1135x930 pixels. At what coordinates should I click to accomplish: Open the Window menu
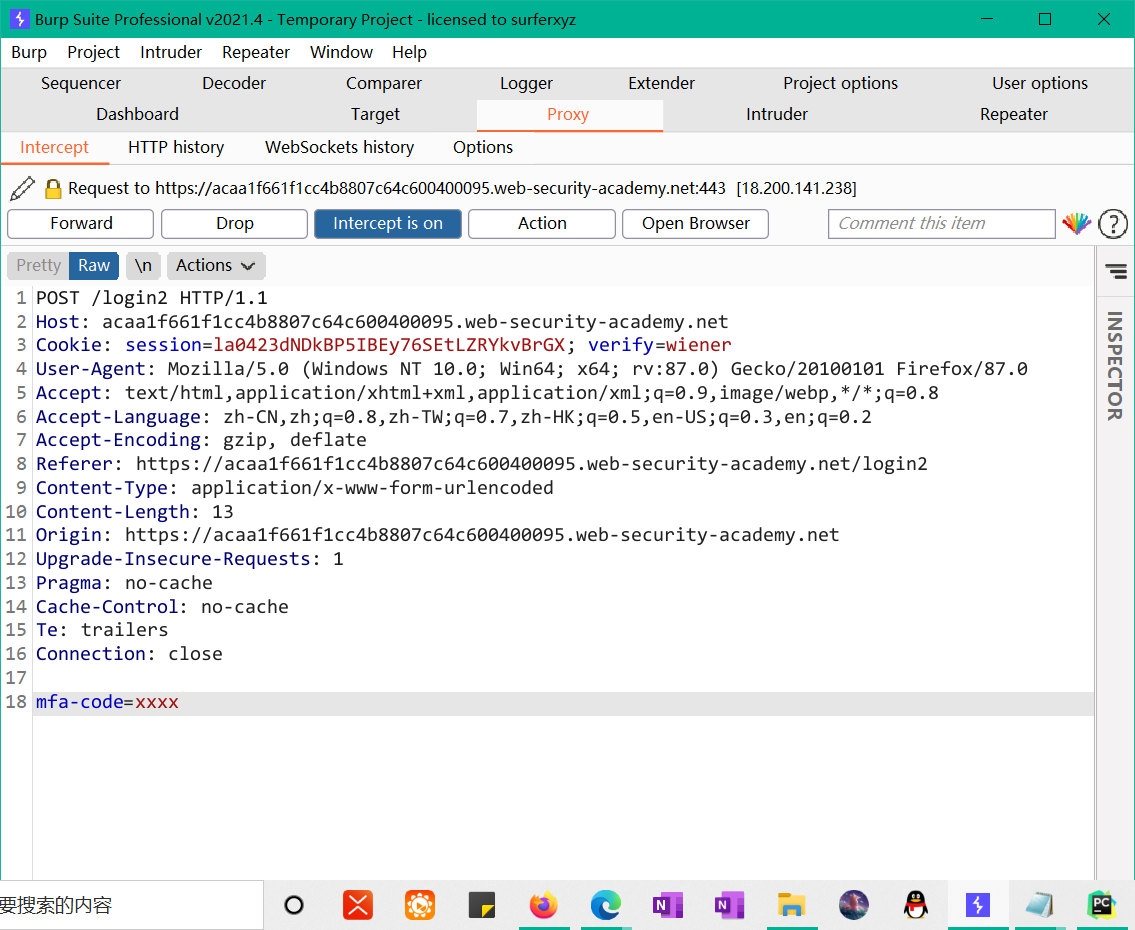pos(341,52)
